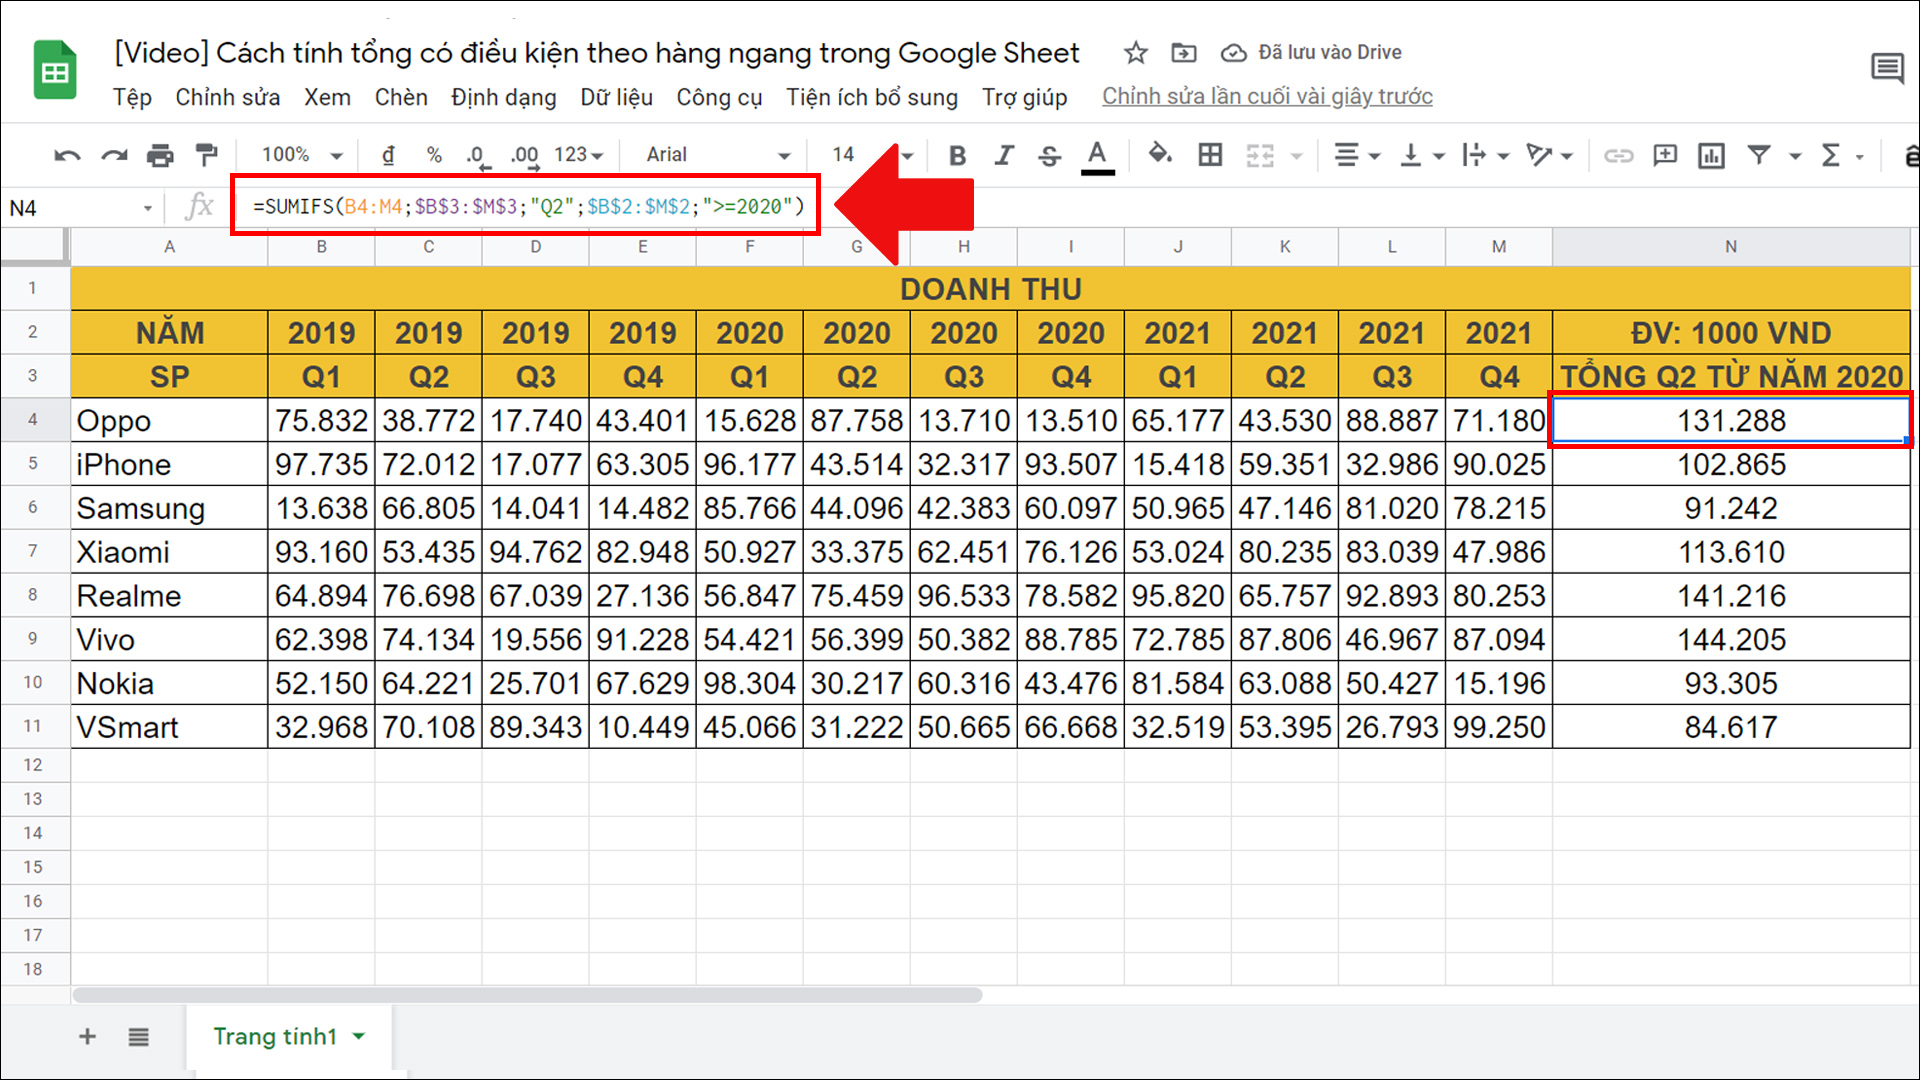
Task: Open number format 123 dropdown
Action: (579, 155)
